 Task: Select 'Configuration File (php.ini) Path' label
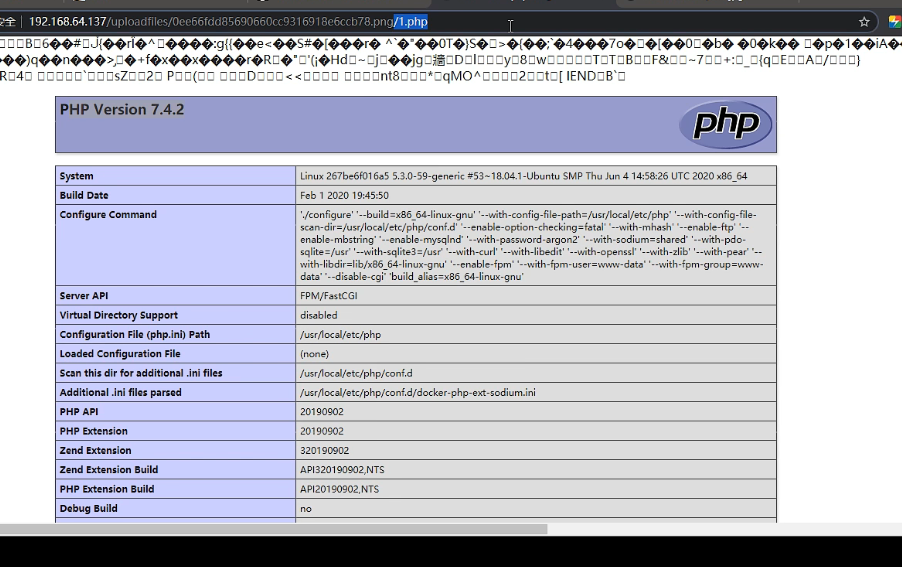(135, 335)
